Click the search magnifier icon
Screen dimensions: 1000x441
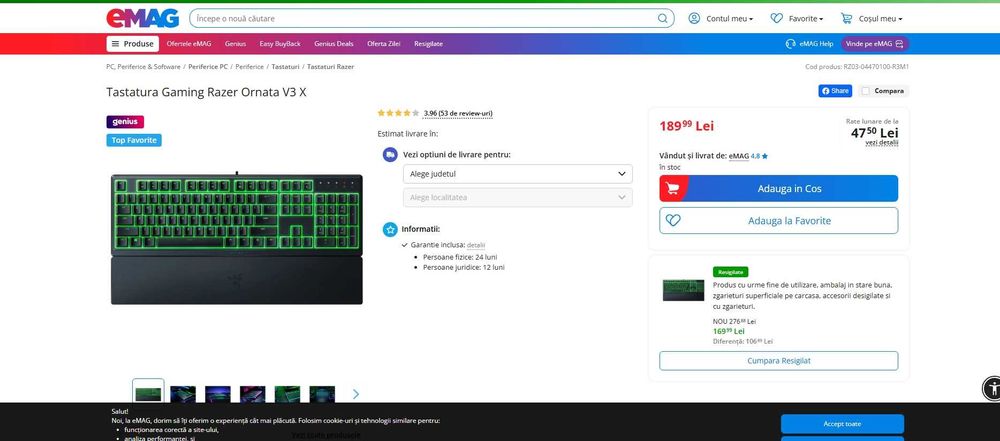663,19
